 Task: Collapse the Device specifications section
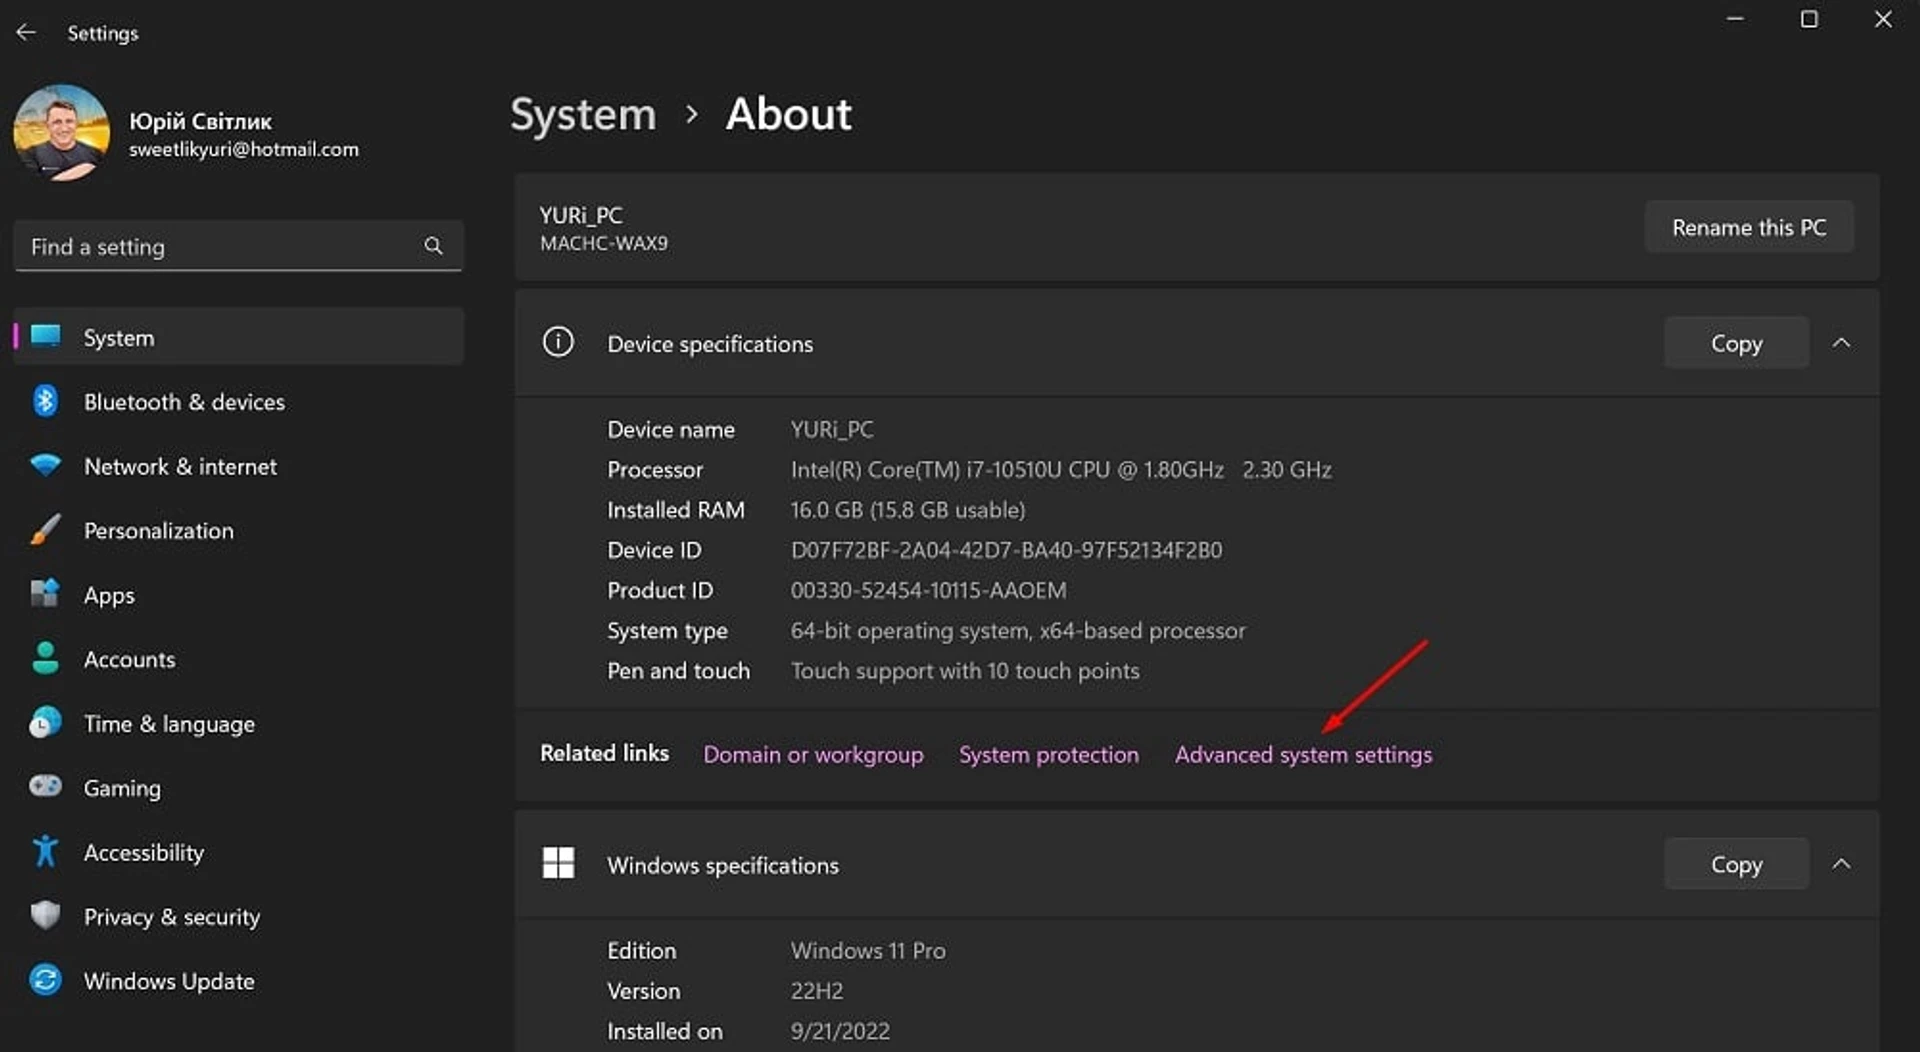1841,343
